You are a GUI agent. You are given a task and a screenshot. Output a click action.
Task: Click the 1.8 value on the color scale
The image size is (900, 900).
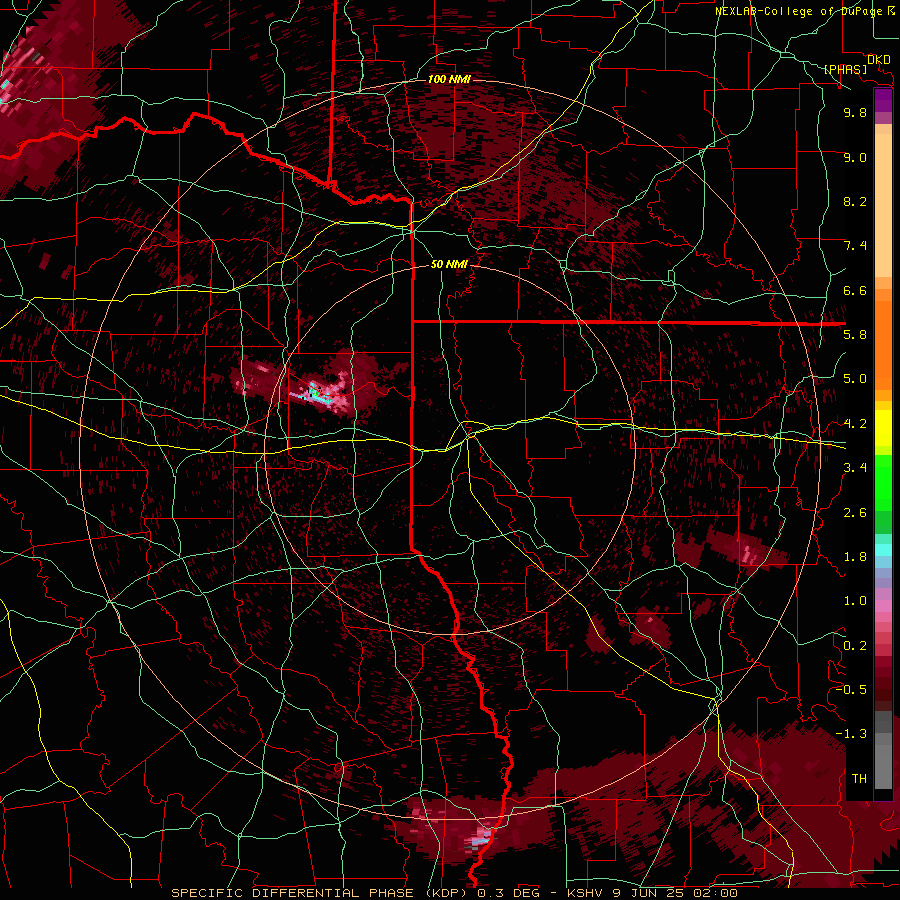[855, 557]
